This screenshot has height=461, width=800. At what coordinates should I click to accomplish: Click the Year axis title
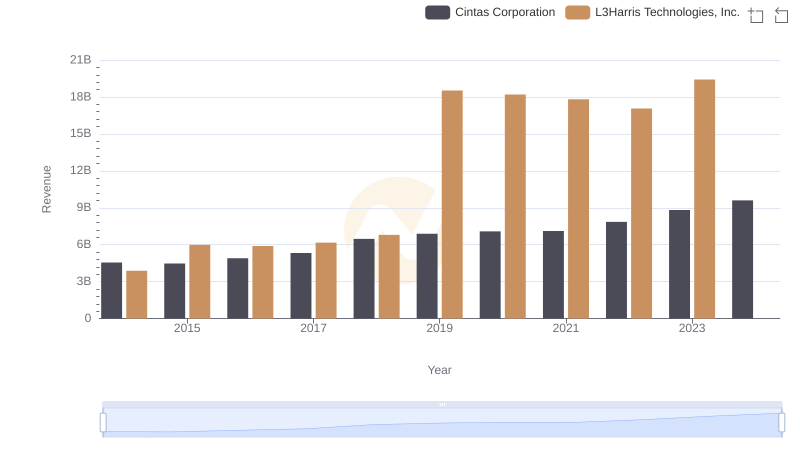439,370
